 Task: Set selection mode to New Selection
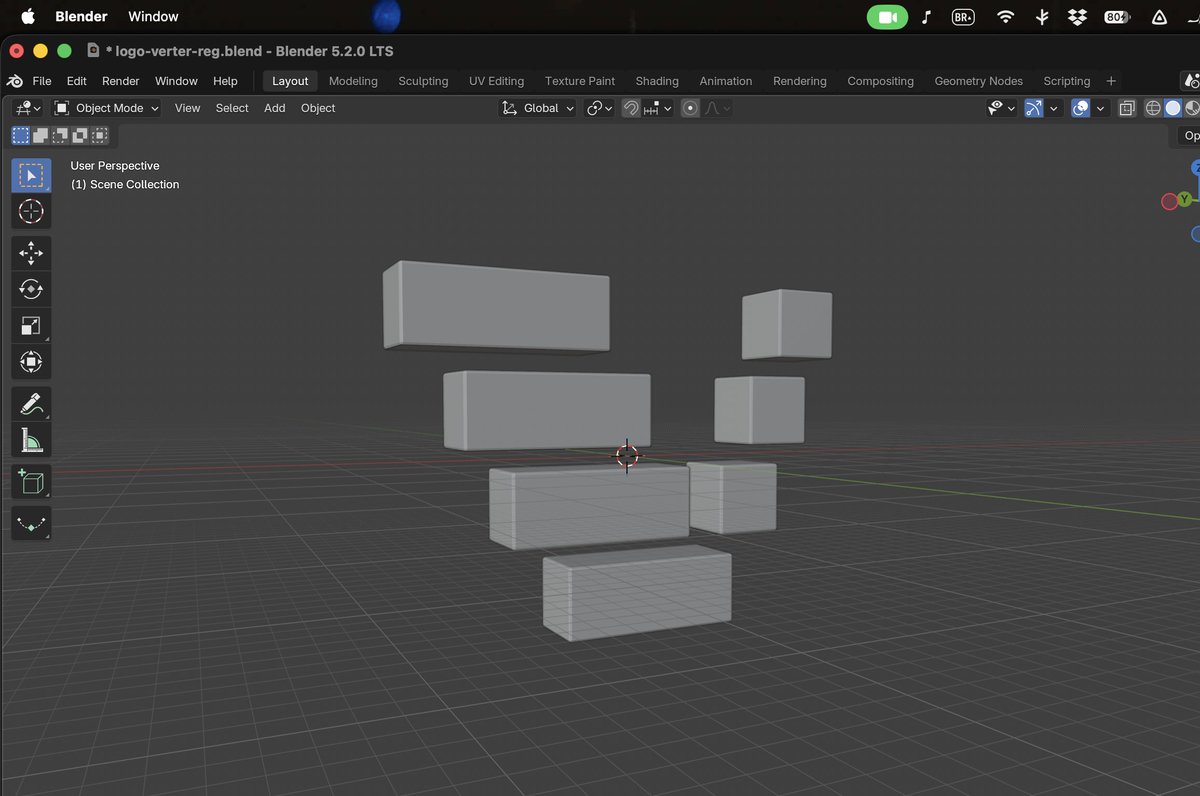(x=21, y=135)
